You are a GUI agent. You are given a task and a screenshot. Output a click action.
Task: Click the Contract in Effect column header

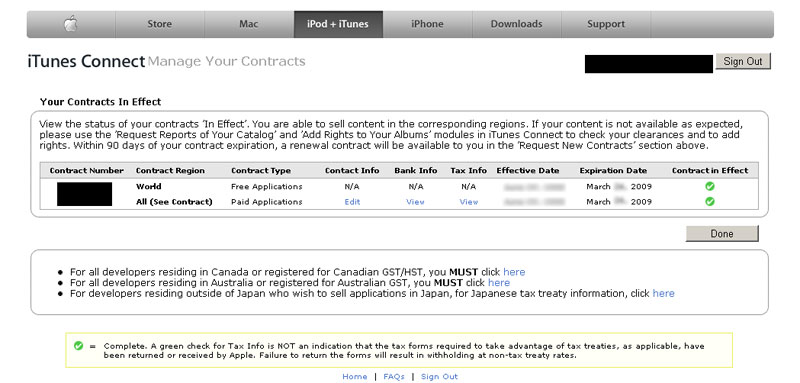pyautogui.click(x=710, y=171)
